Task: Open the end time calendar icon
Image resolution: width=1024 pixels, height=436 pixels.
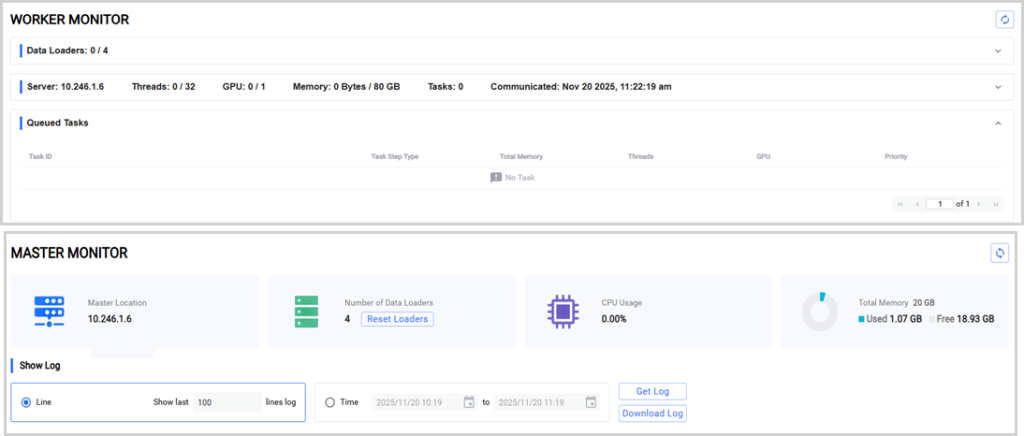Action: point(591,402)
